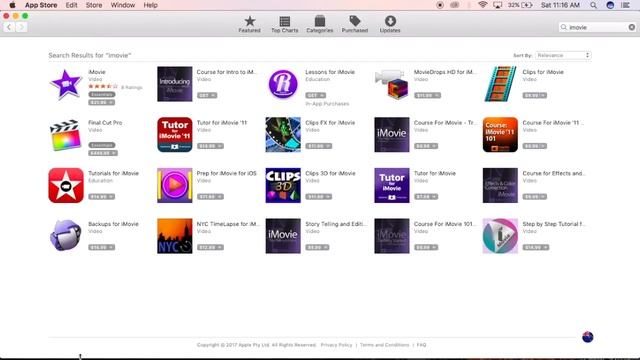Open the MovieDrops HD camera icon
The image size is (640, 360).
[x=392, y=84]
